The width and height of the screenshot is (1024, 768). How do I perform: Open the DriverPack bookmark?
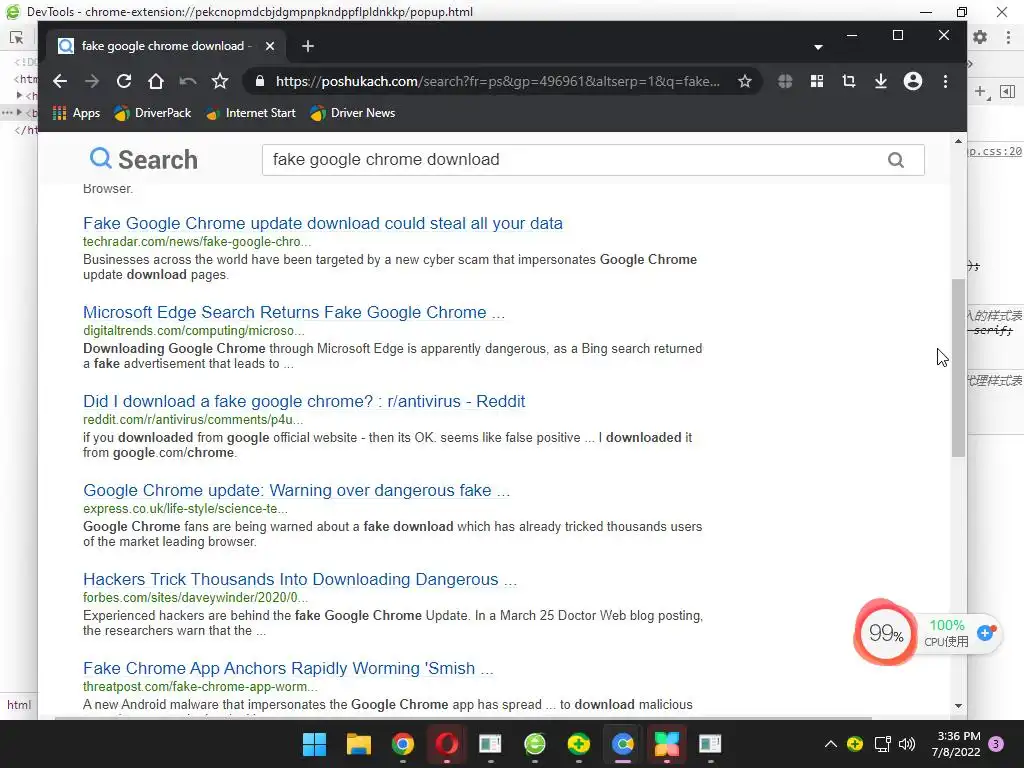[x=153, y=113]
